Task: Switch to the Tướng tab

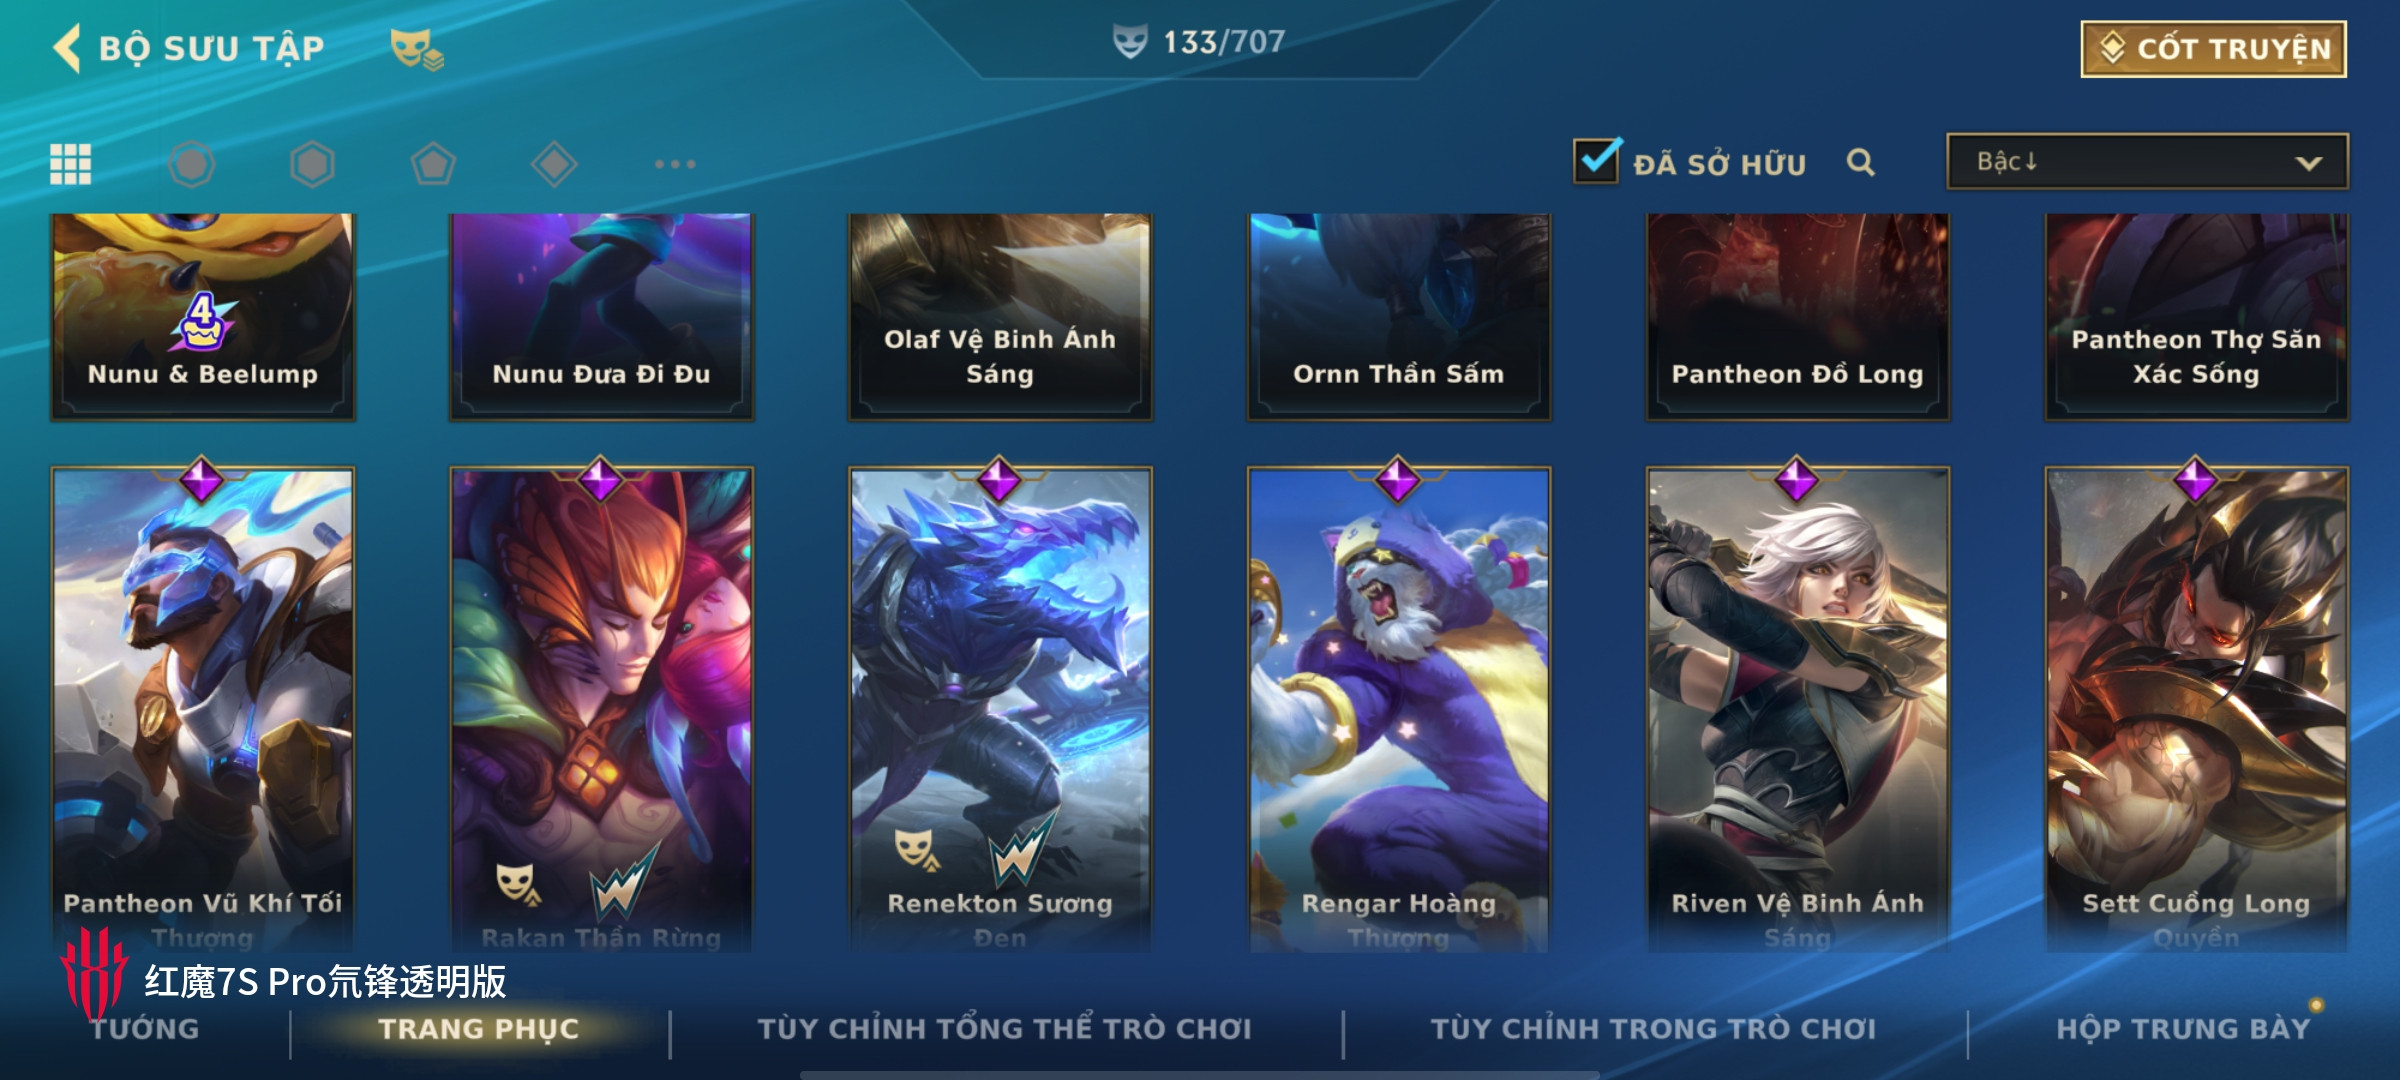Action: click(x=145, y=1029)
